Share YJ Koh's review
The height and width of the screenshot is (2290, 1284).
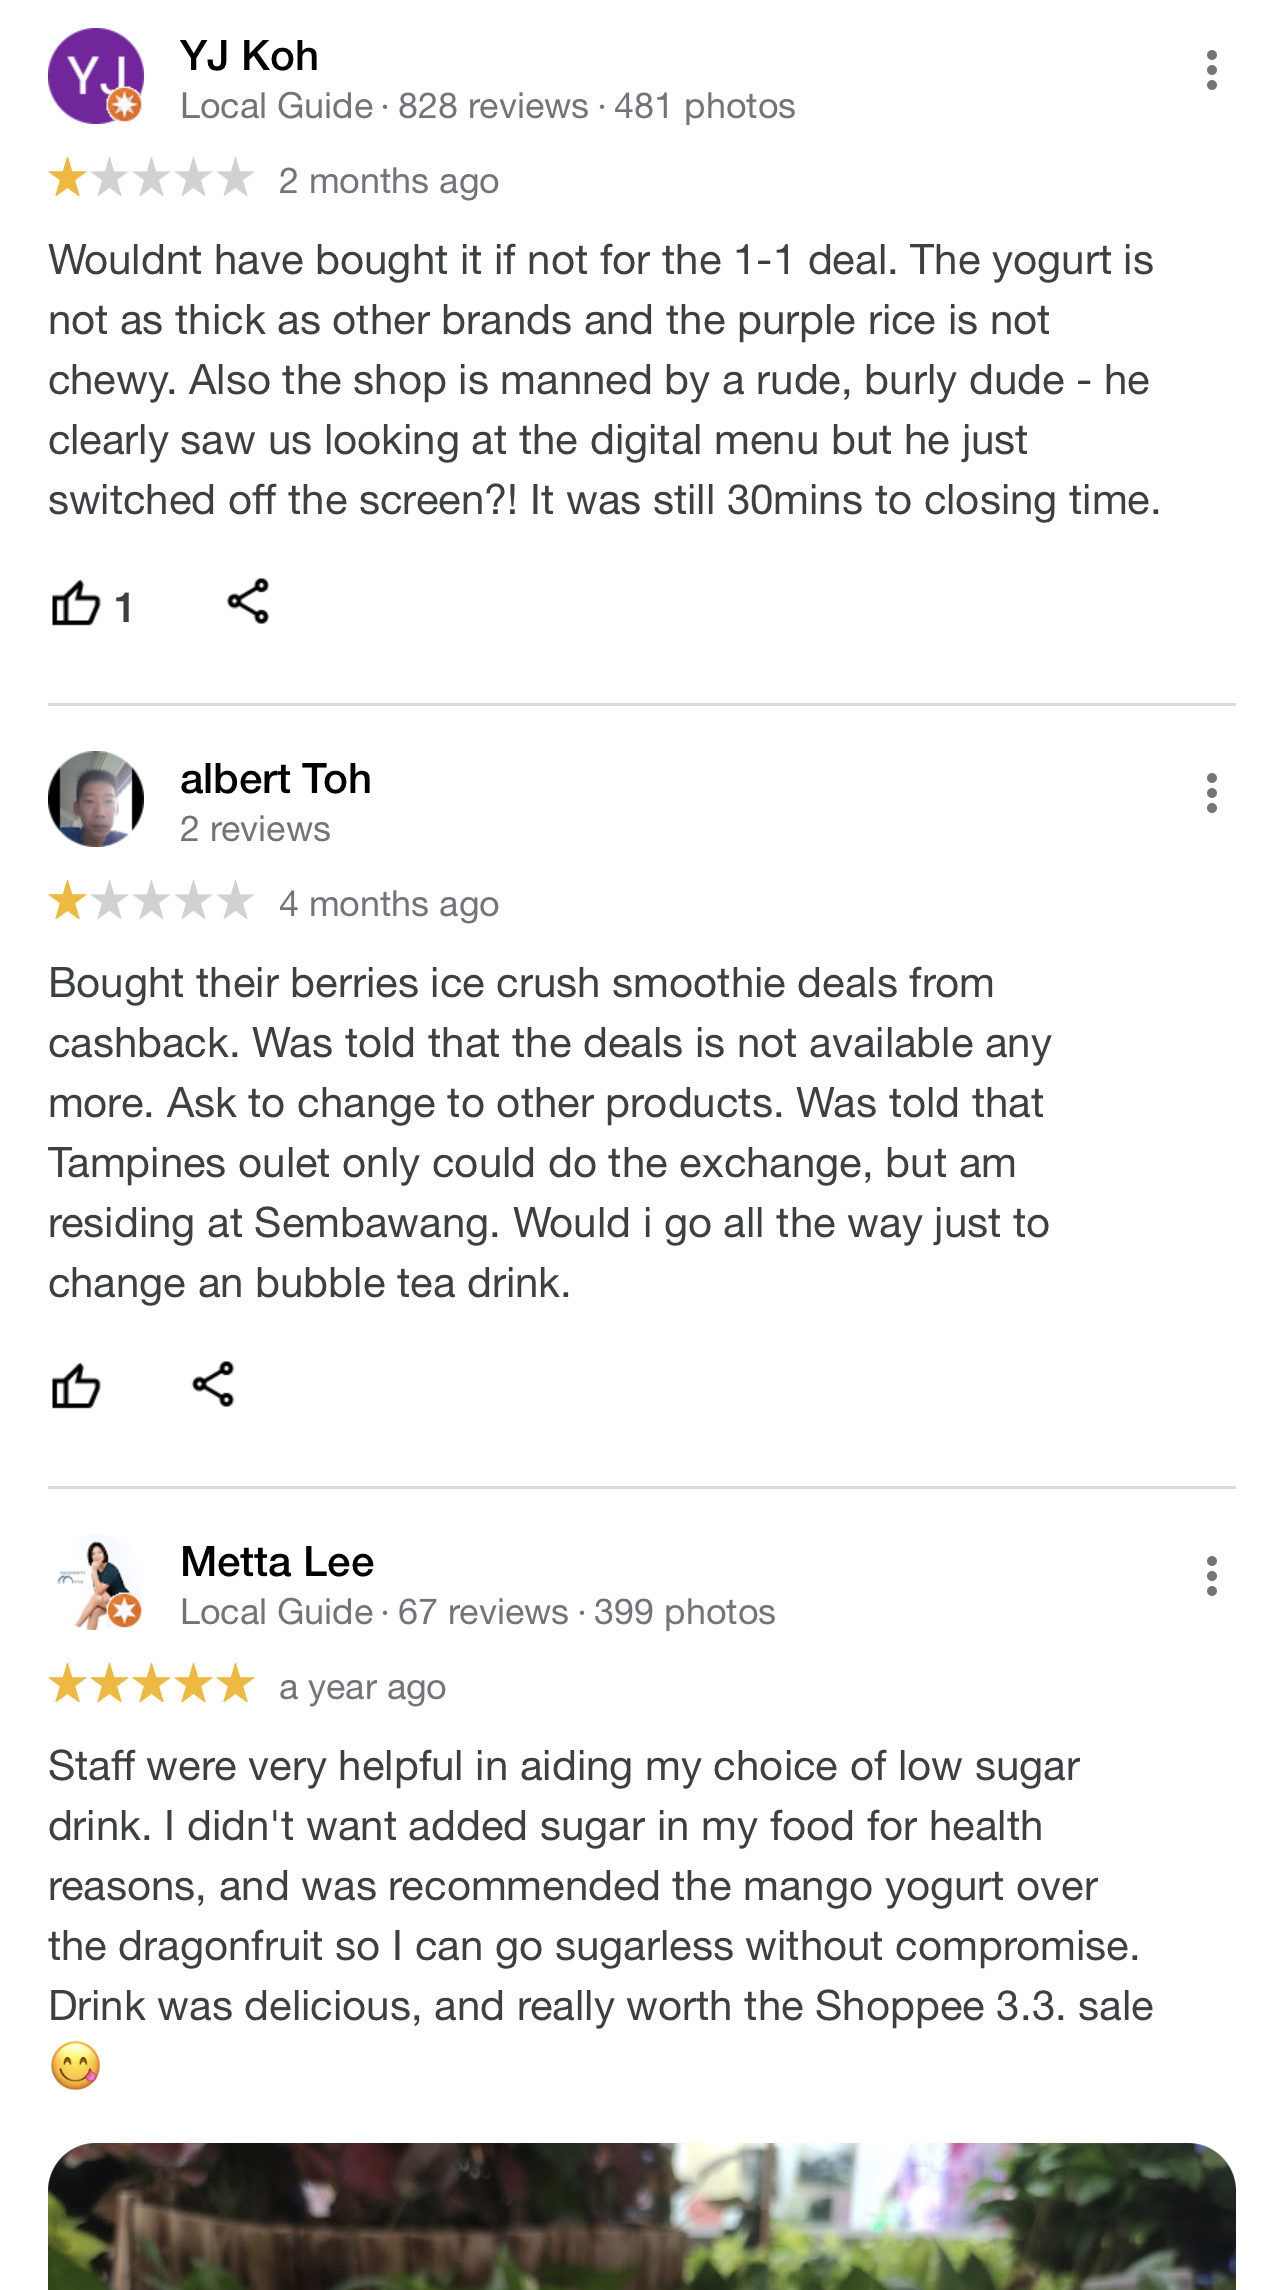(248, 602)
